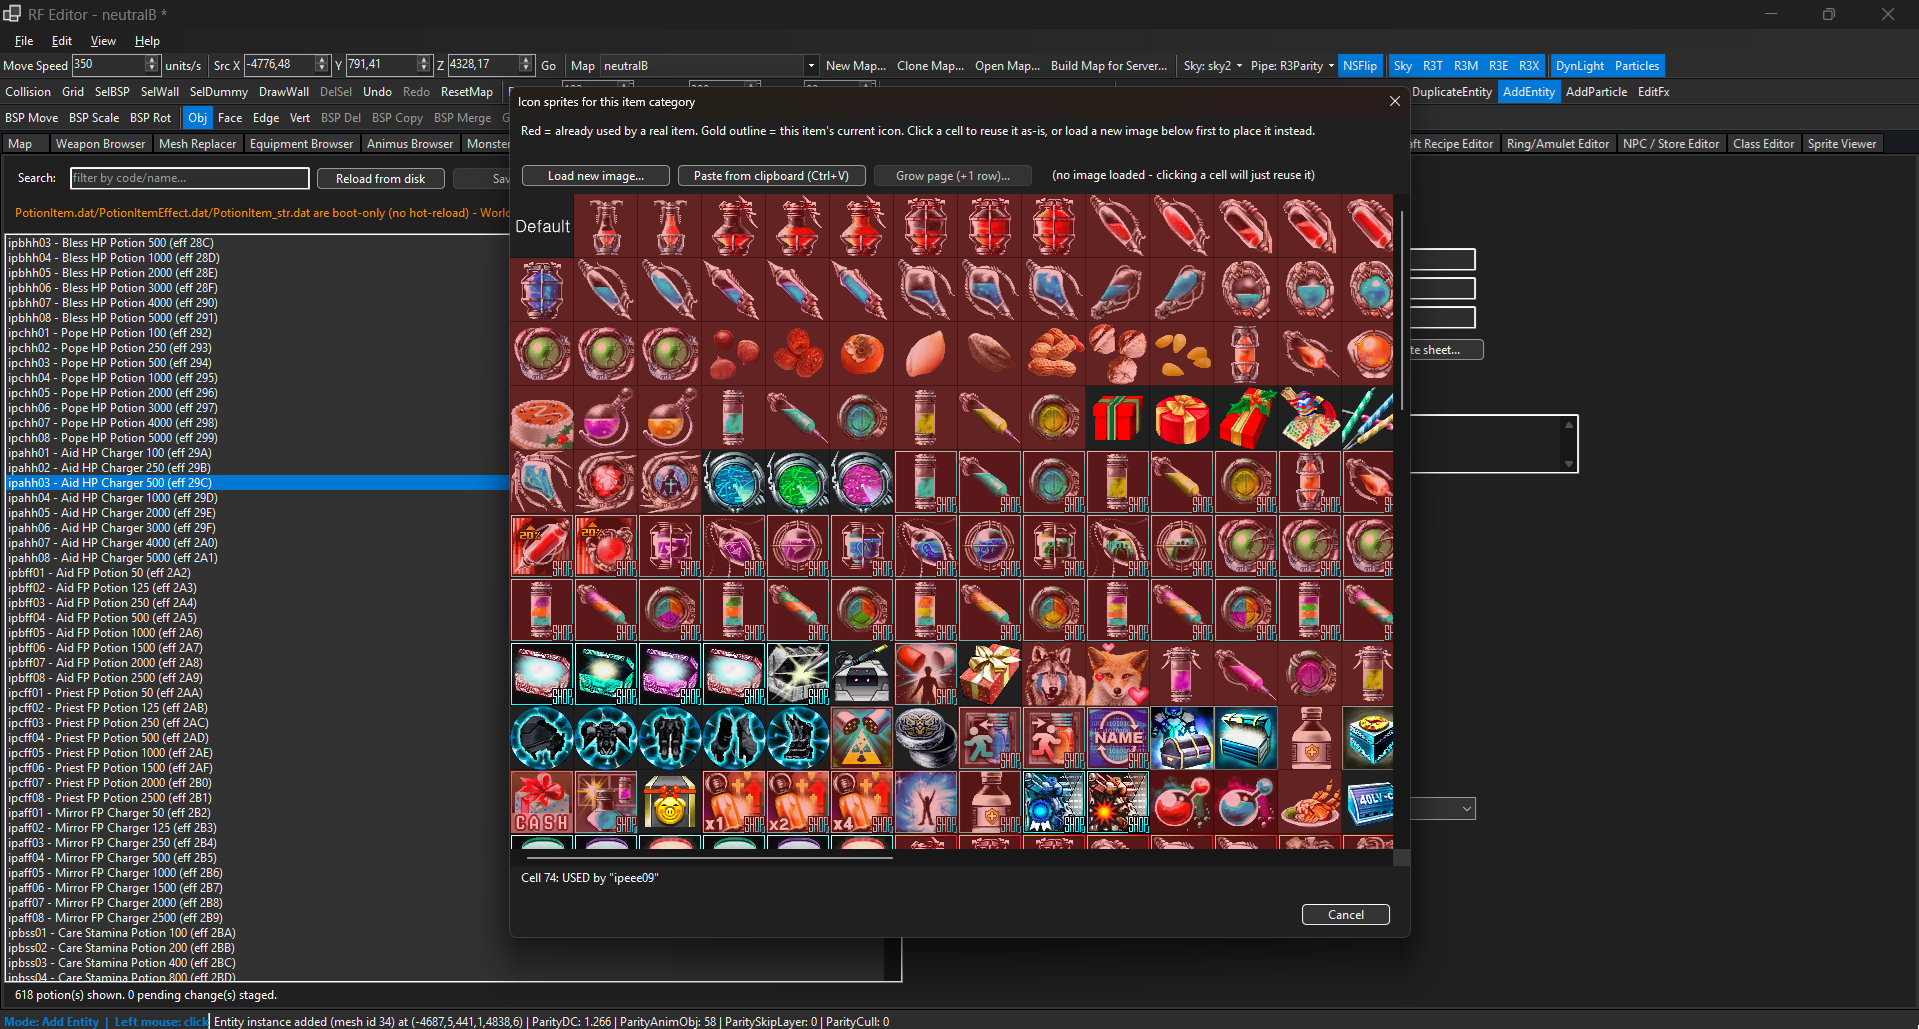Select the orange round flask sprite
Screen dimensions: 1919x1029
(670, 418)
